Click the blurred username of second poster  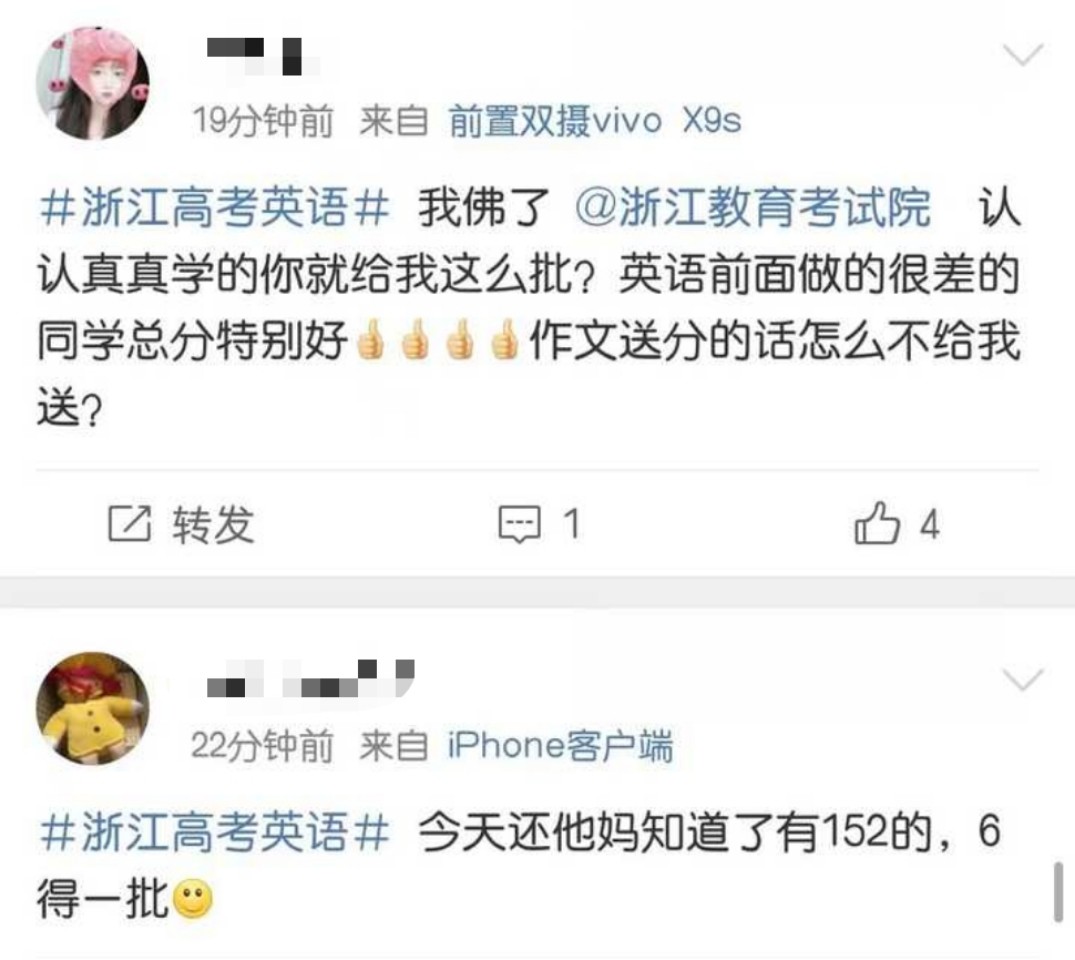click(x=311, y=679)
